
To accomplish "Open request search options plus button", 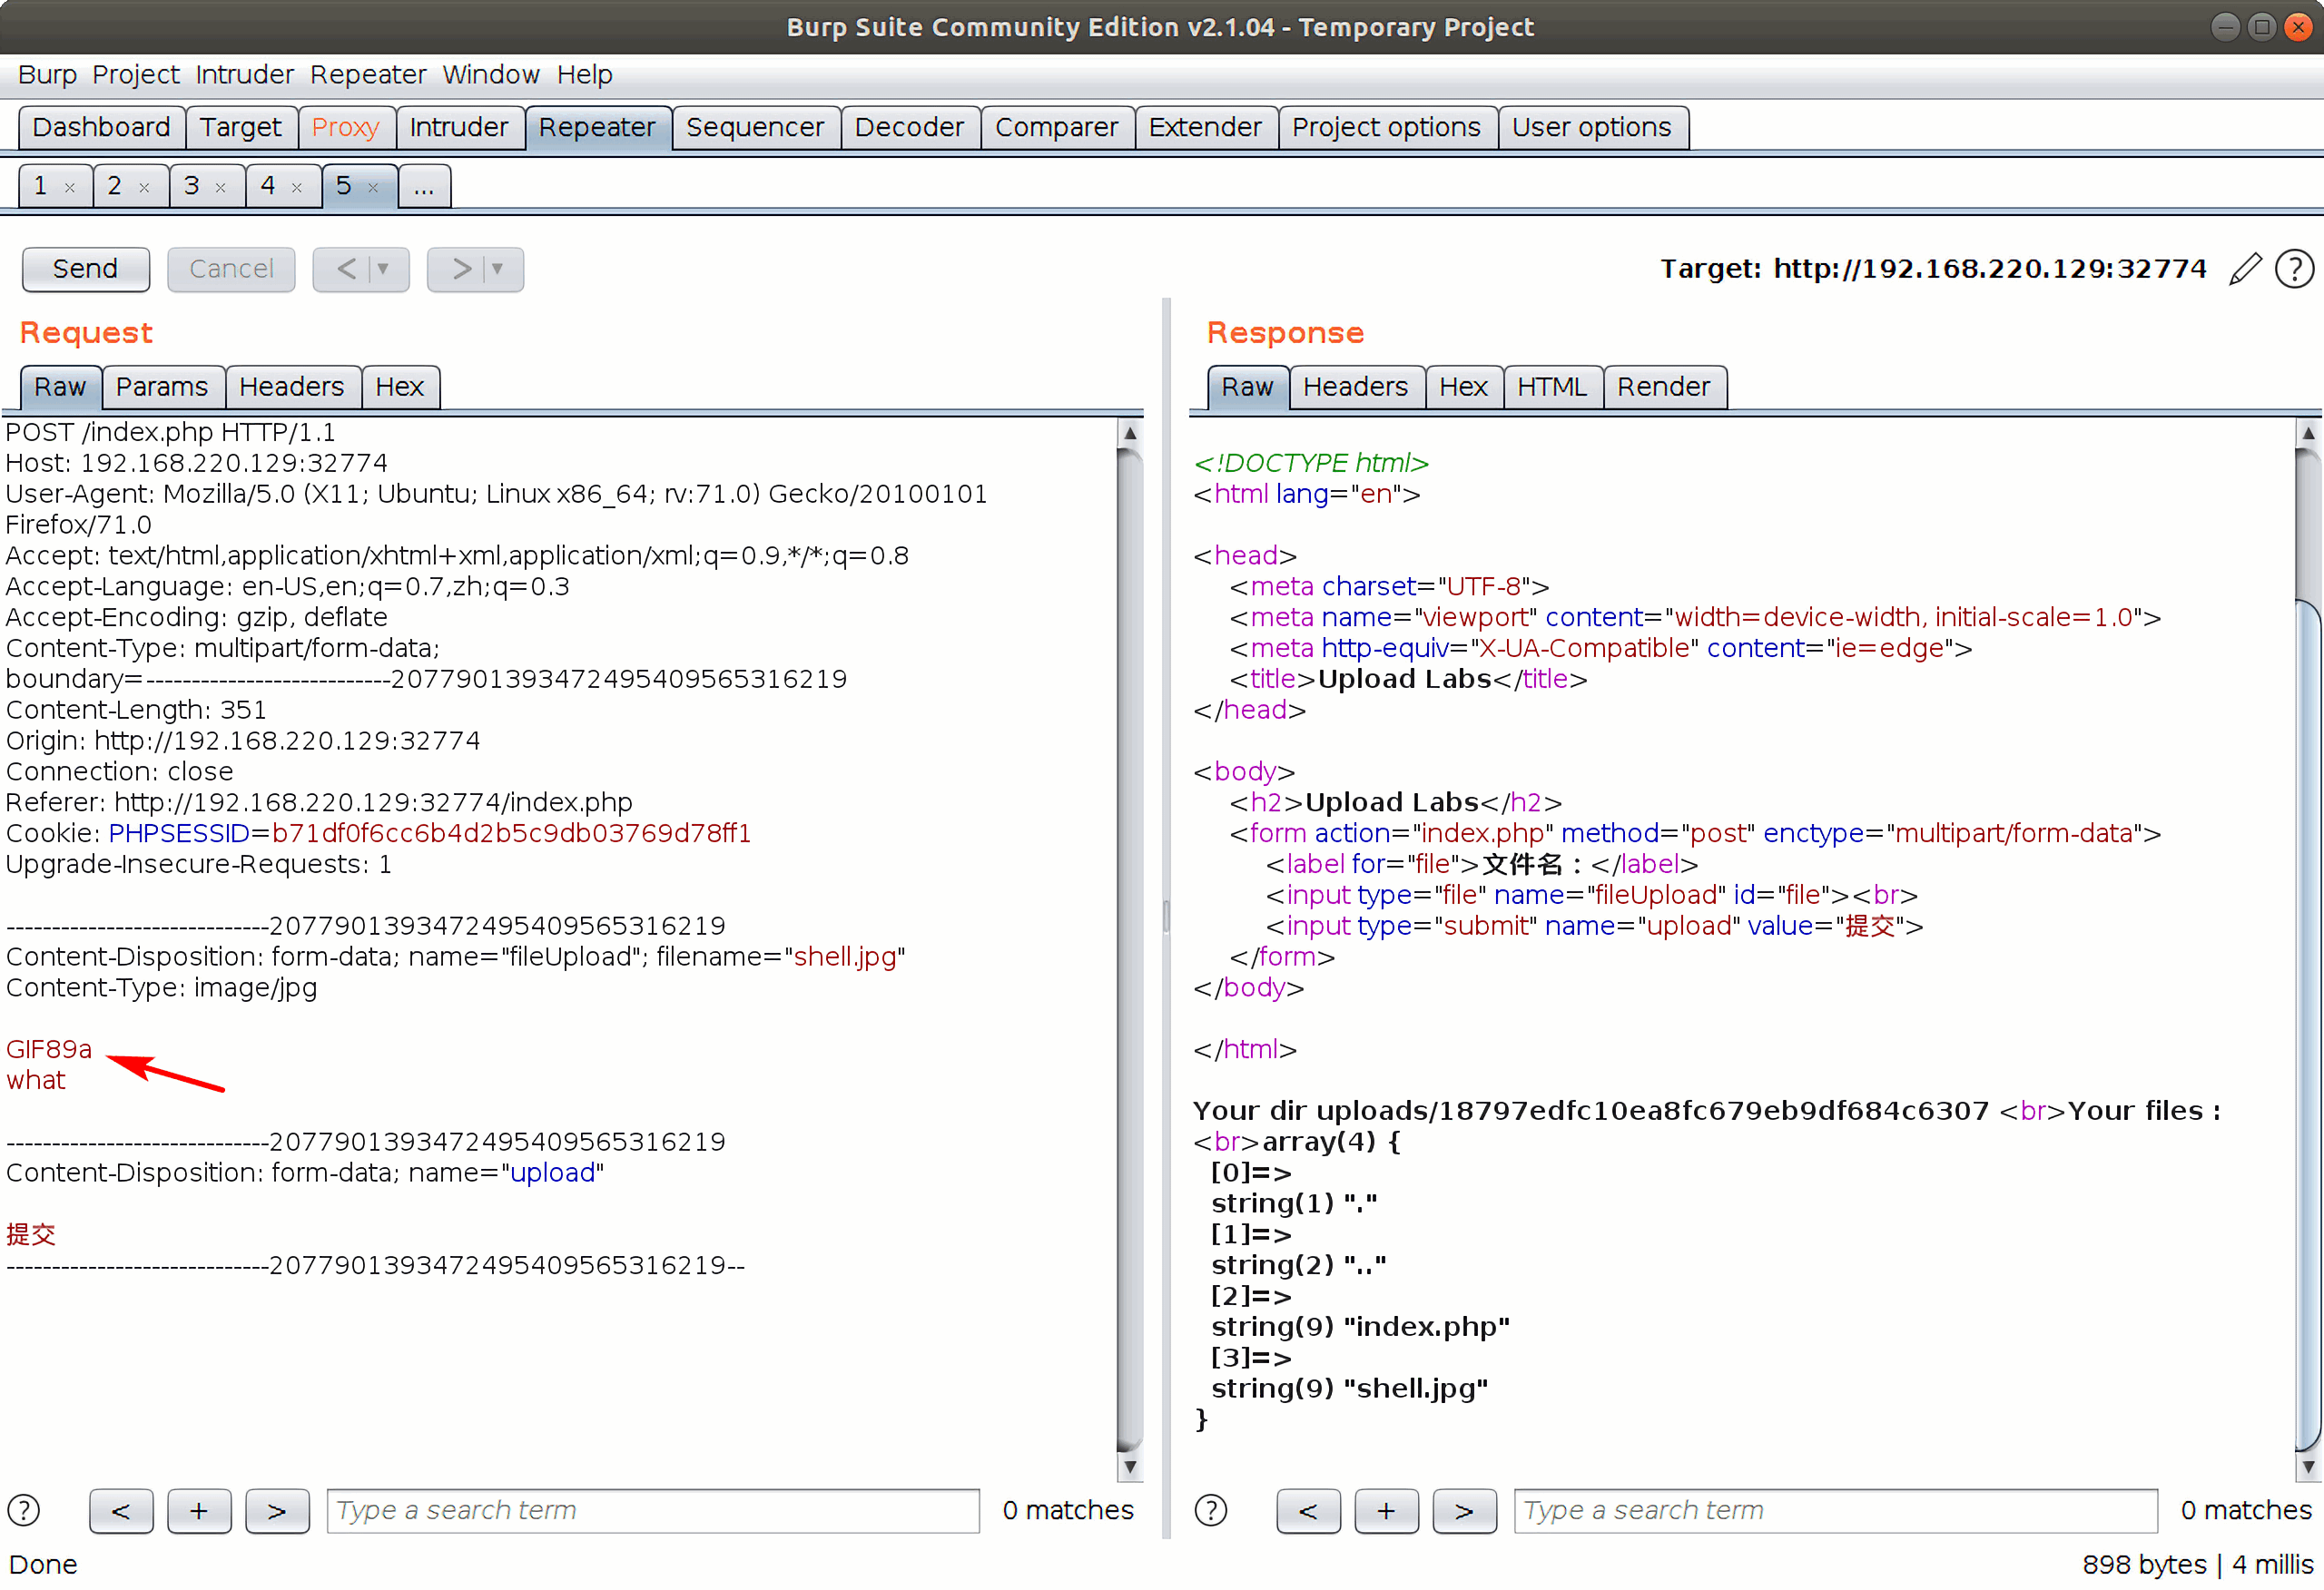I will [199, 1510].
